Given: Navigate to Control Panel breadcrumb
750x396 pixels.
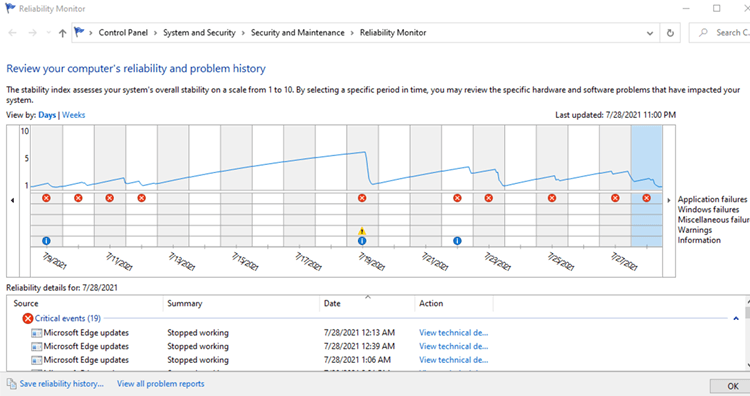Looking at the screenshot, I should point(123,33).
